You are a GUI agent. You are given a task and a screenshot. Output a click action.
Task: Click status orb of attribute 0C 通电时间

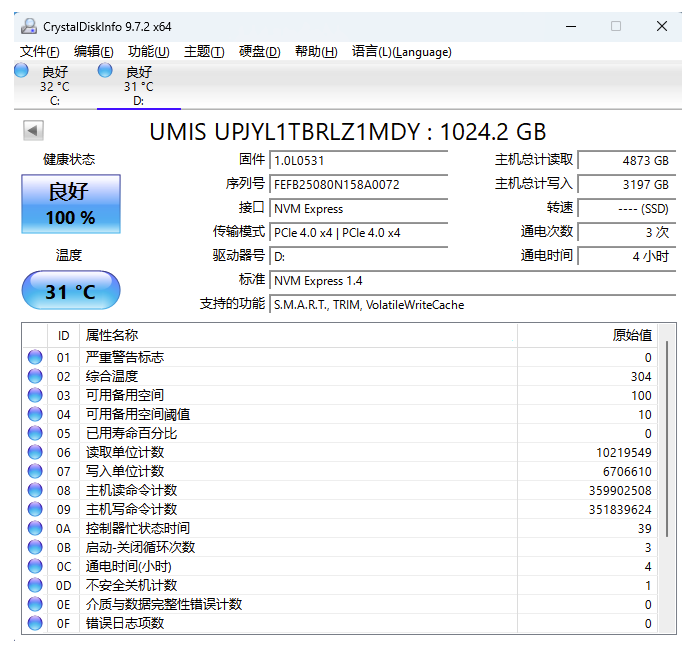(35, 566)
